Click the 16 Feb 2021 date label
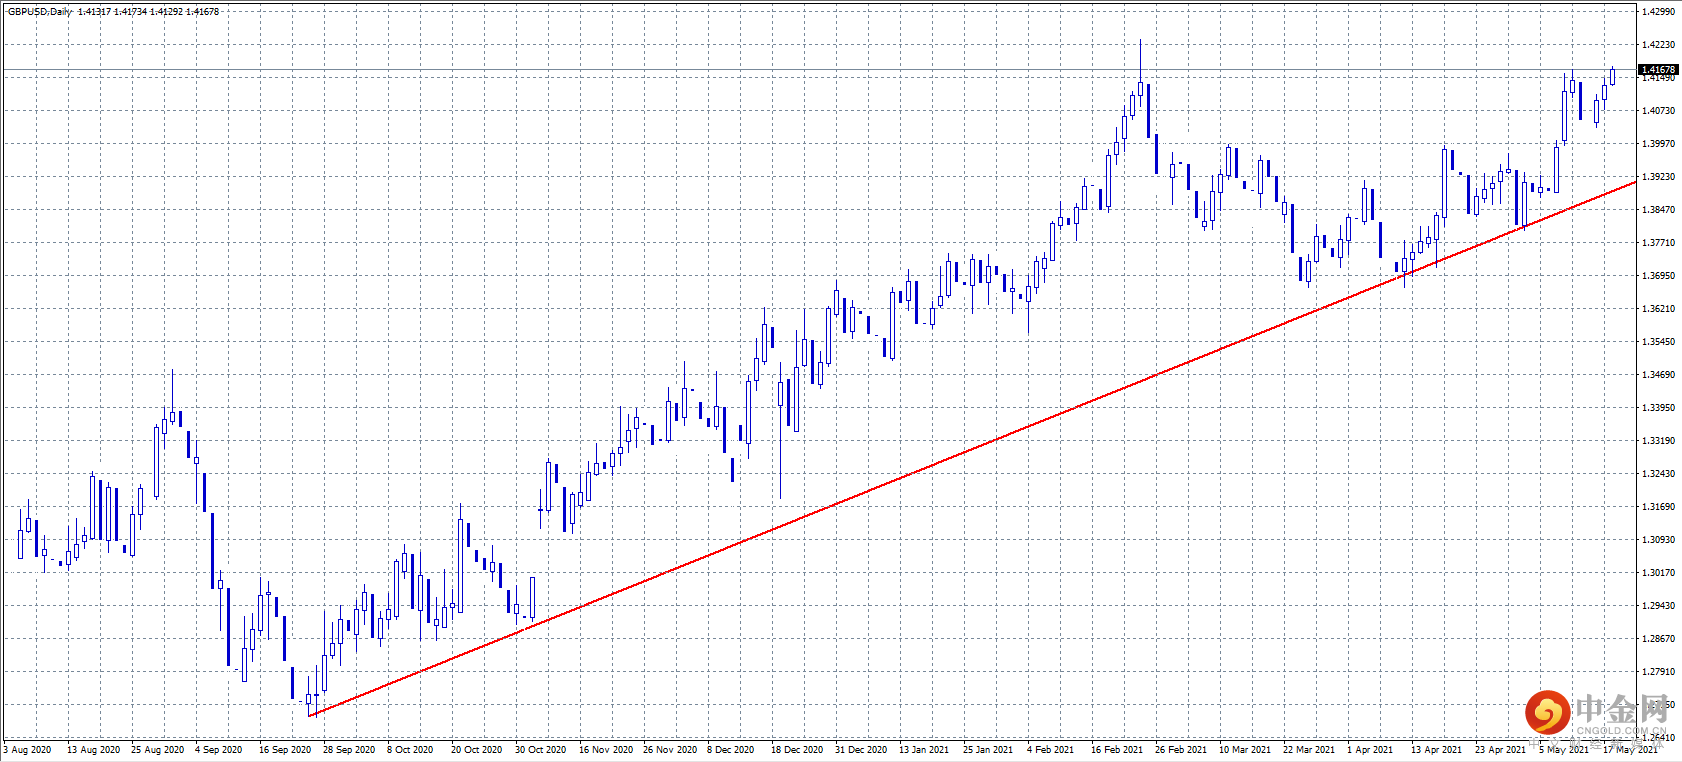Image resolution: width=1682 pixels, height=762 pixels. [1117, 750]
